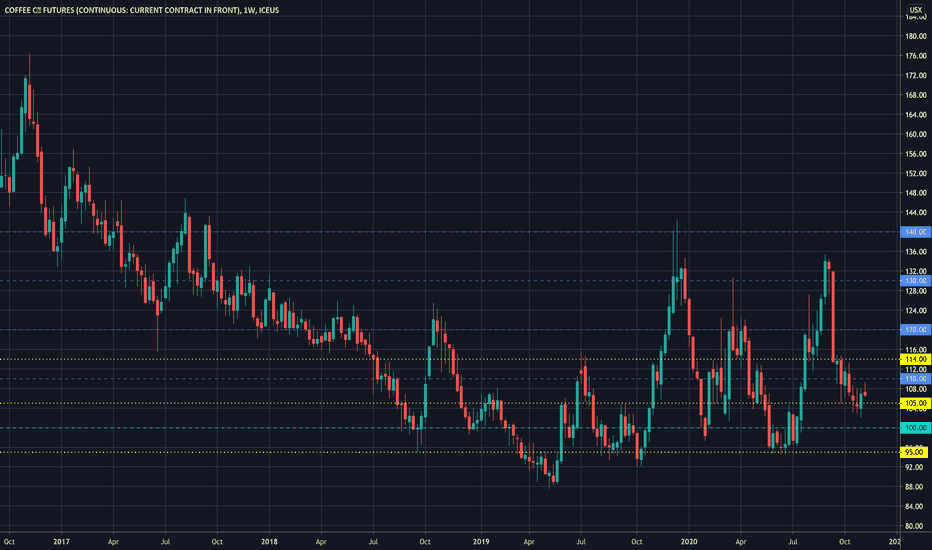Click the 148.00 price axis value

pos(916,193)
